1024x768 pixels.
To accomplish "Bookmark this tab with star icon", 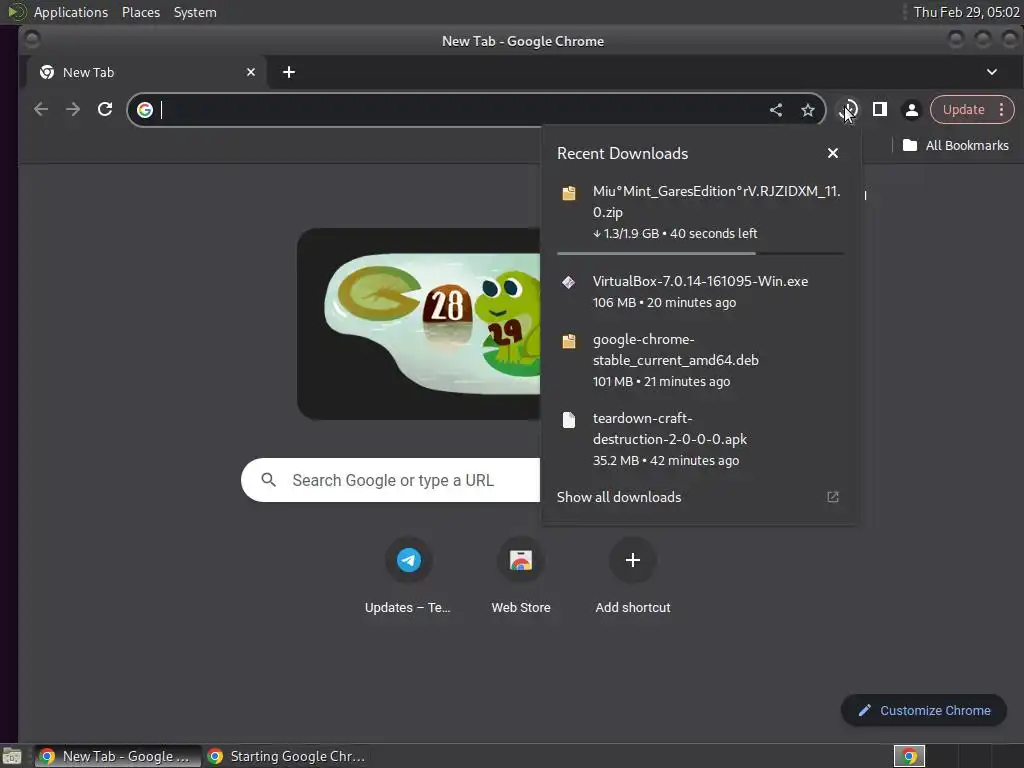I will [x=808, y=110].
